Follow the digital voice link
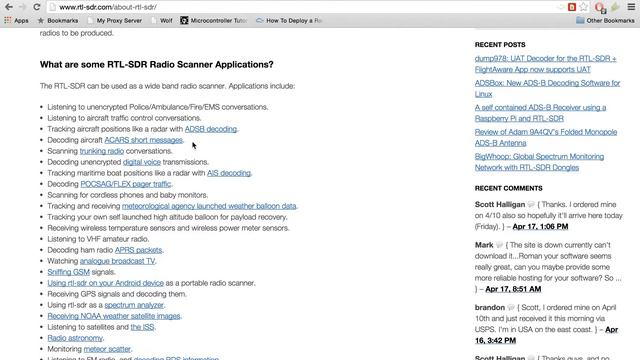Viewport: 640px width, 360px height. click(x=142, y=162)
